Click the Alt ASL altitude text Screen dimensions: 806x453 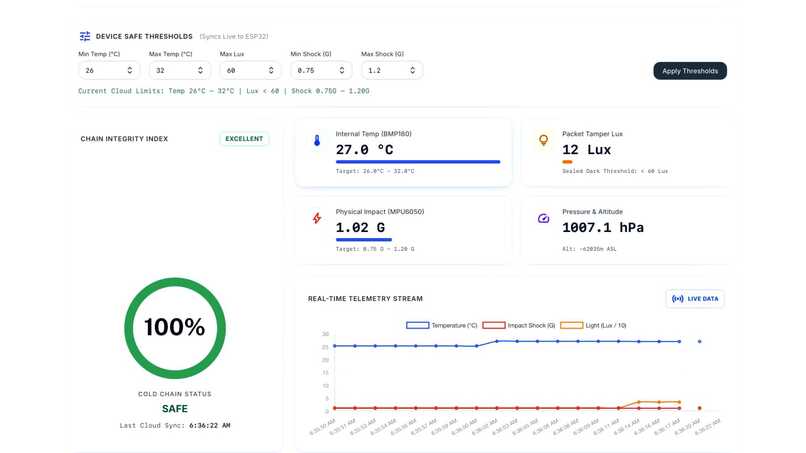[589, 249]
